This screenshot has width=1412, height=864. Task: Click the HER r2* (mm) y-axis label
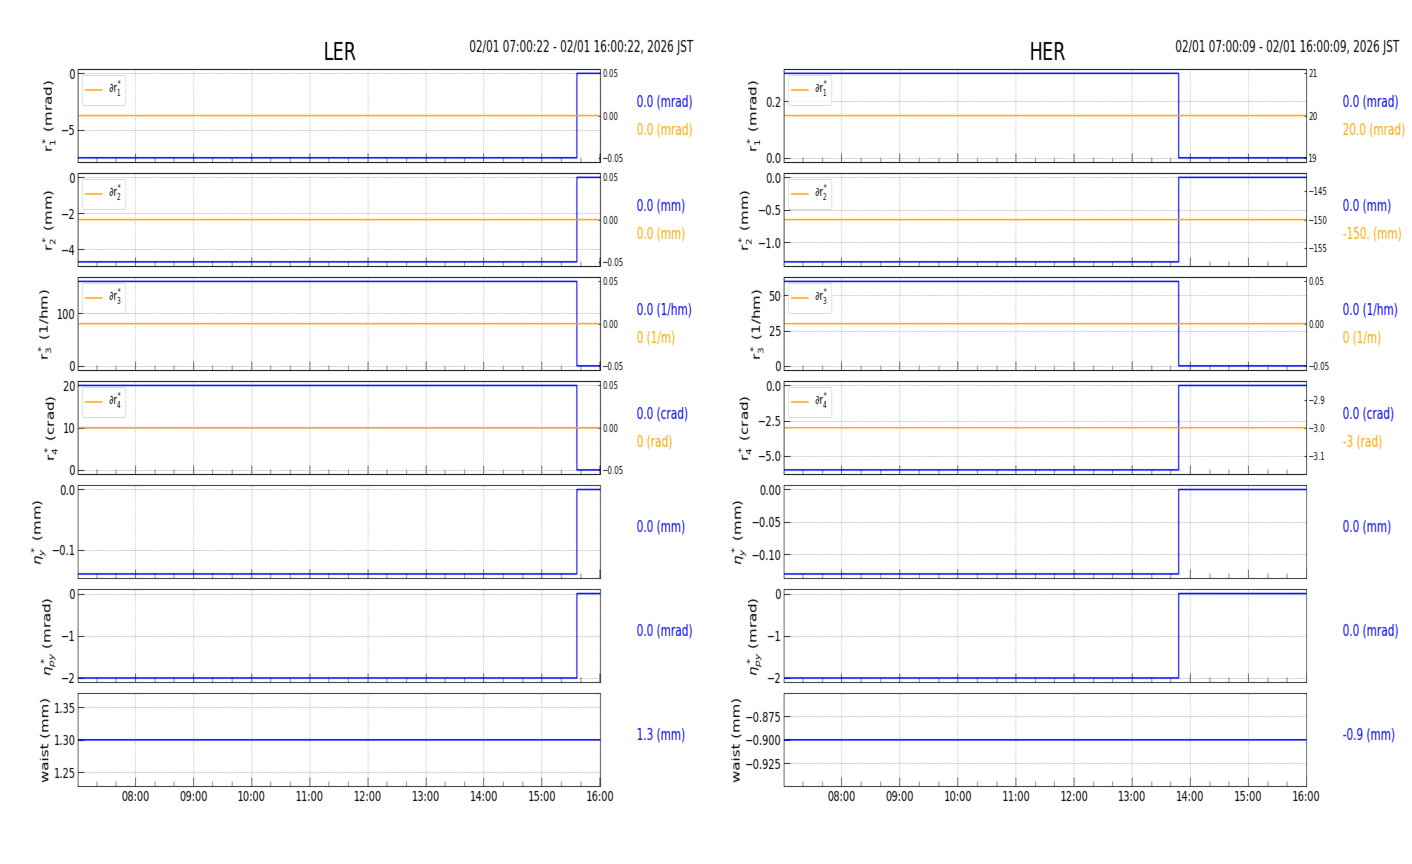(x=744, y=220)
